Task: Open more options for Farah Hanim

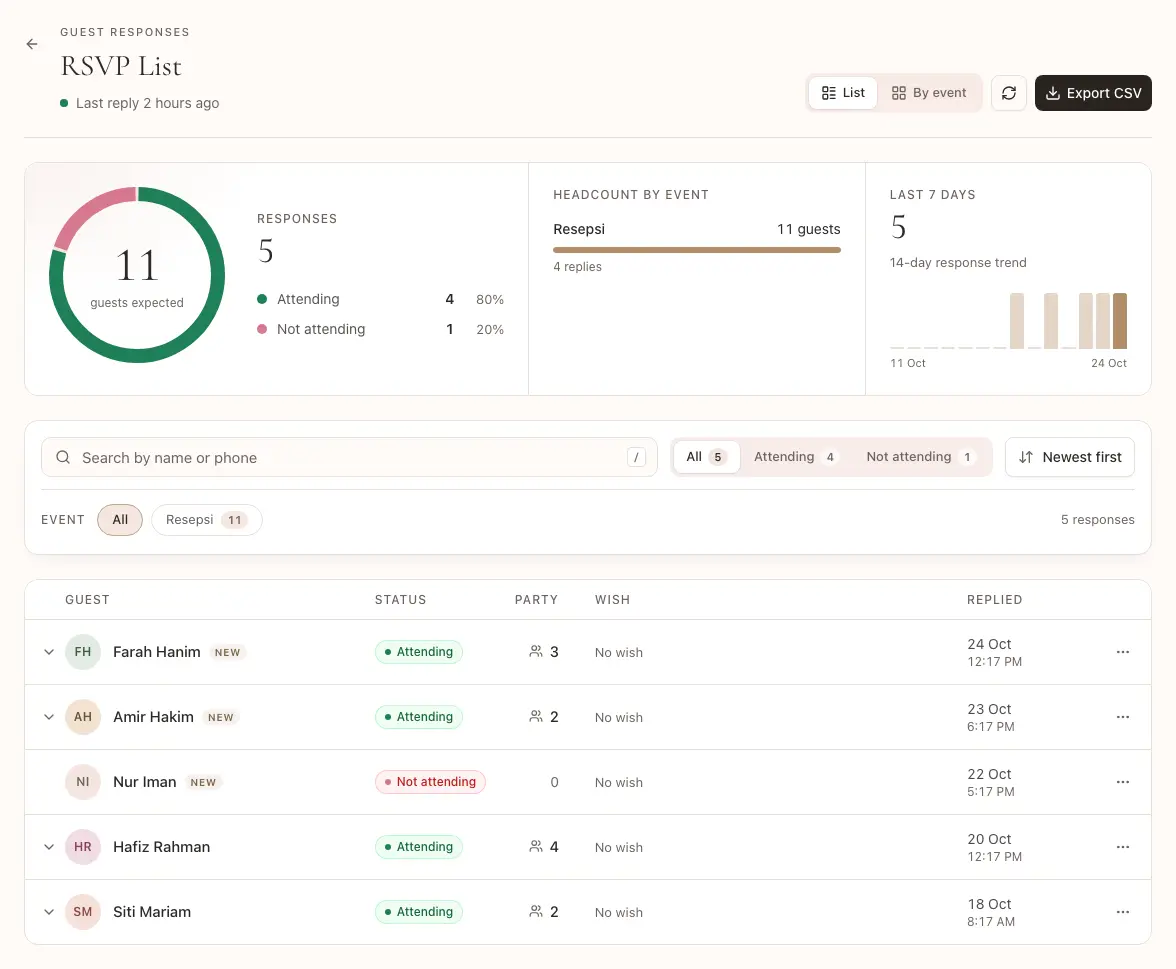Action: click(x=1123, y=652)
